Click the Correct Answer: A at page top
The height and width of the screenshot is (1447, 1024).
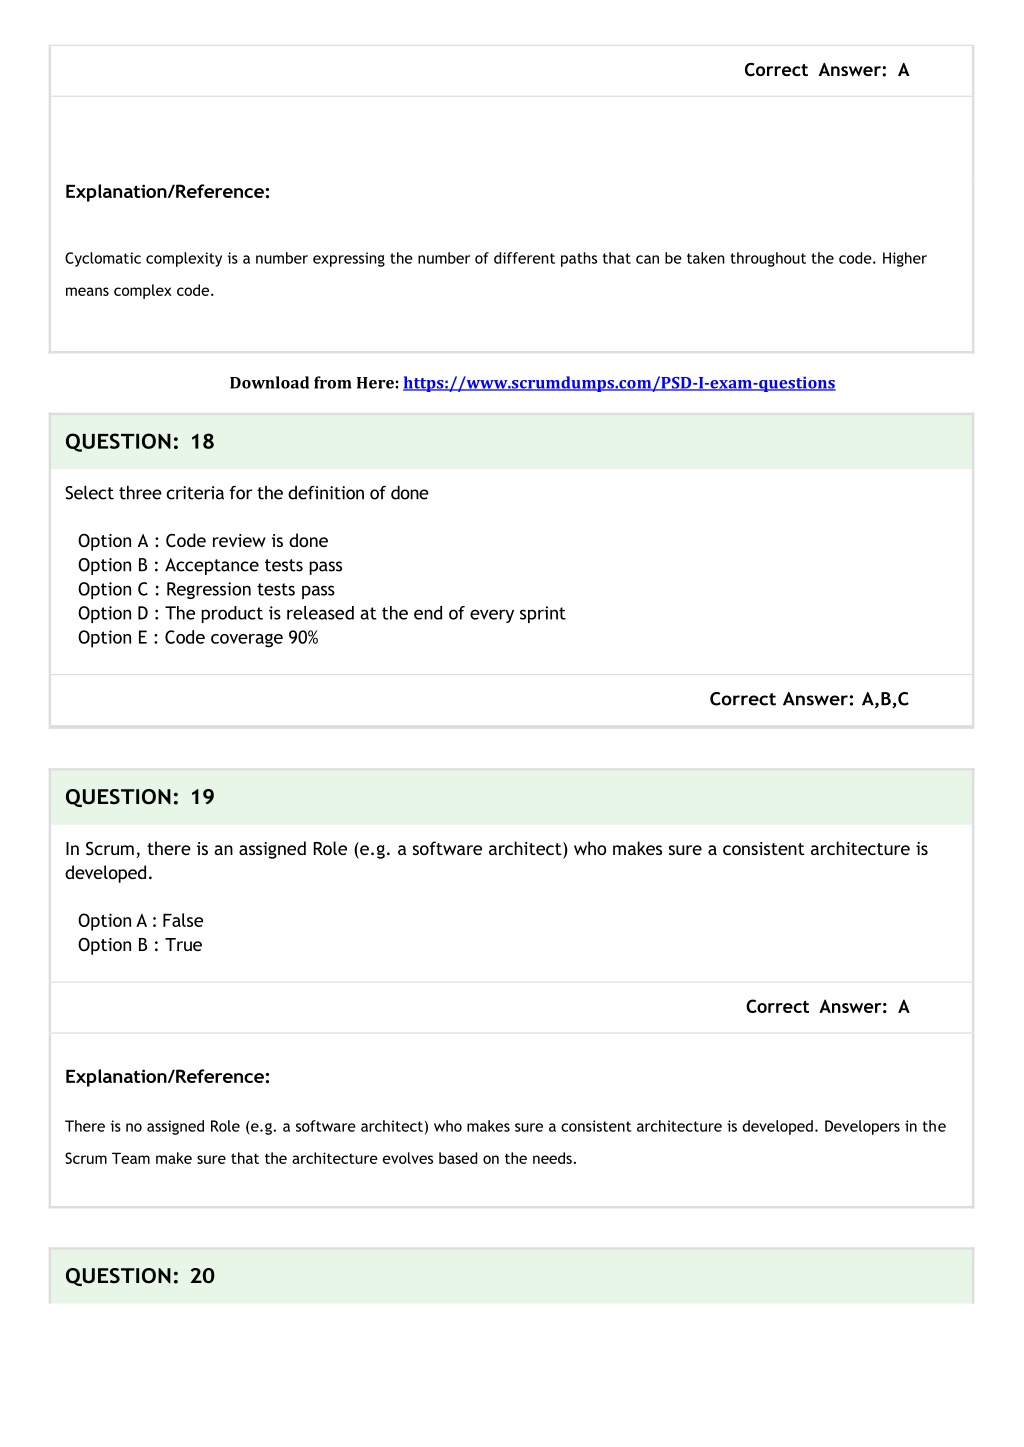click(826, 70)
